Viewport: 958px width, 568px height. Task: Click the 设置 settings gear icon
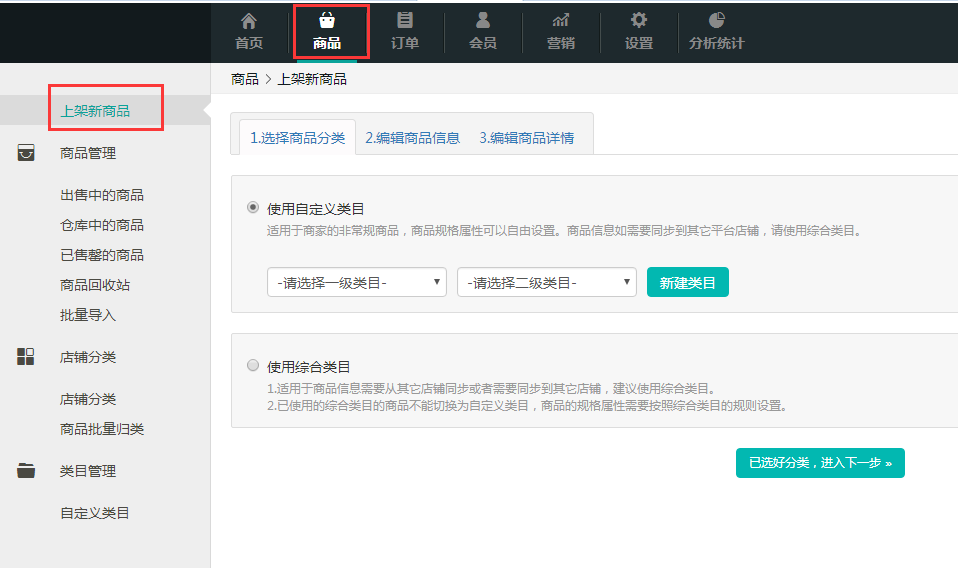tap(639, 20)
